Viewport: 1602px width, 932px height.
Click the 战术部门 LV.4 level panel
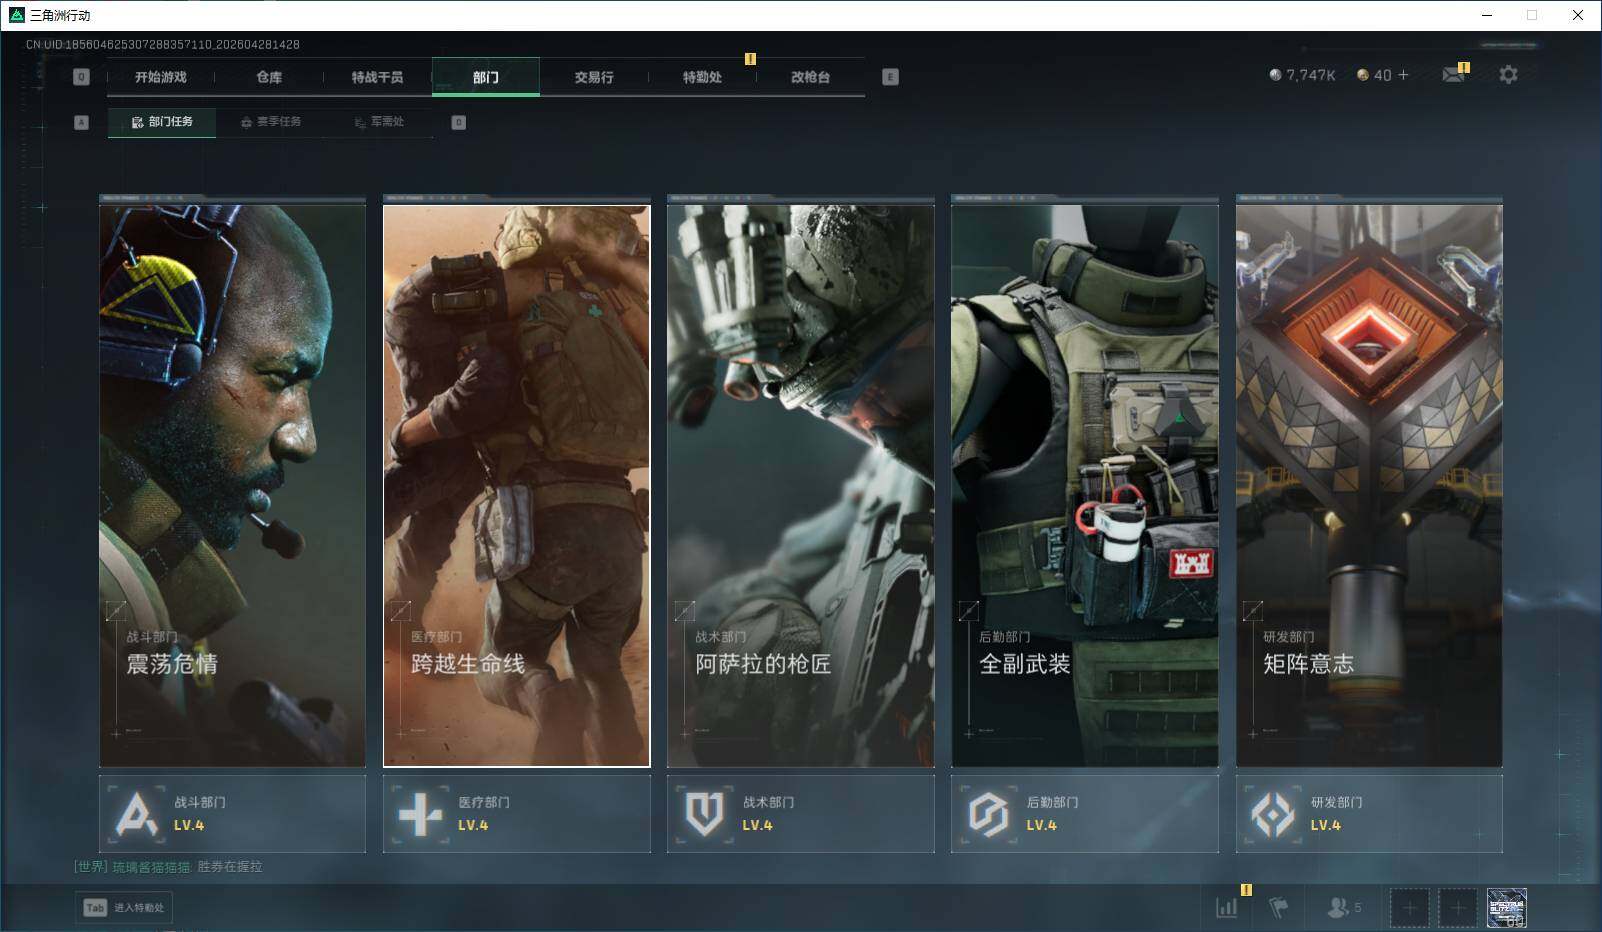point(801,814)
